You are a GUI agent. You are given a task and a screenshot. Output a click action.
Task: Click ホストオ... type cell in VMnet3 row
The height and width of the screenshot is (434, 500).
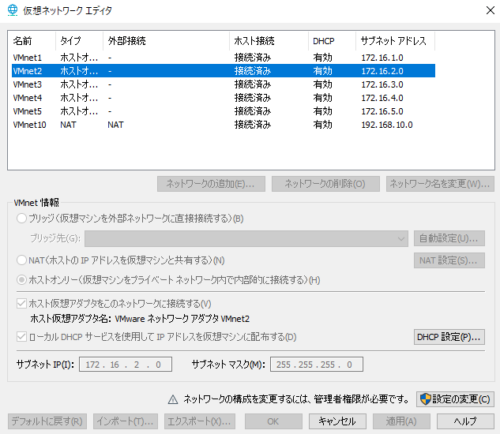tap(79, 85)
